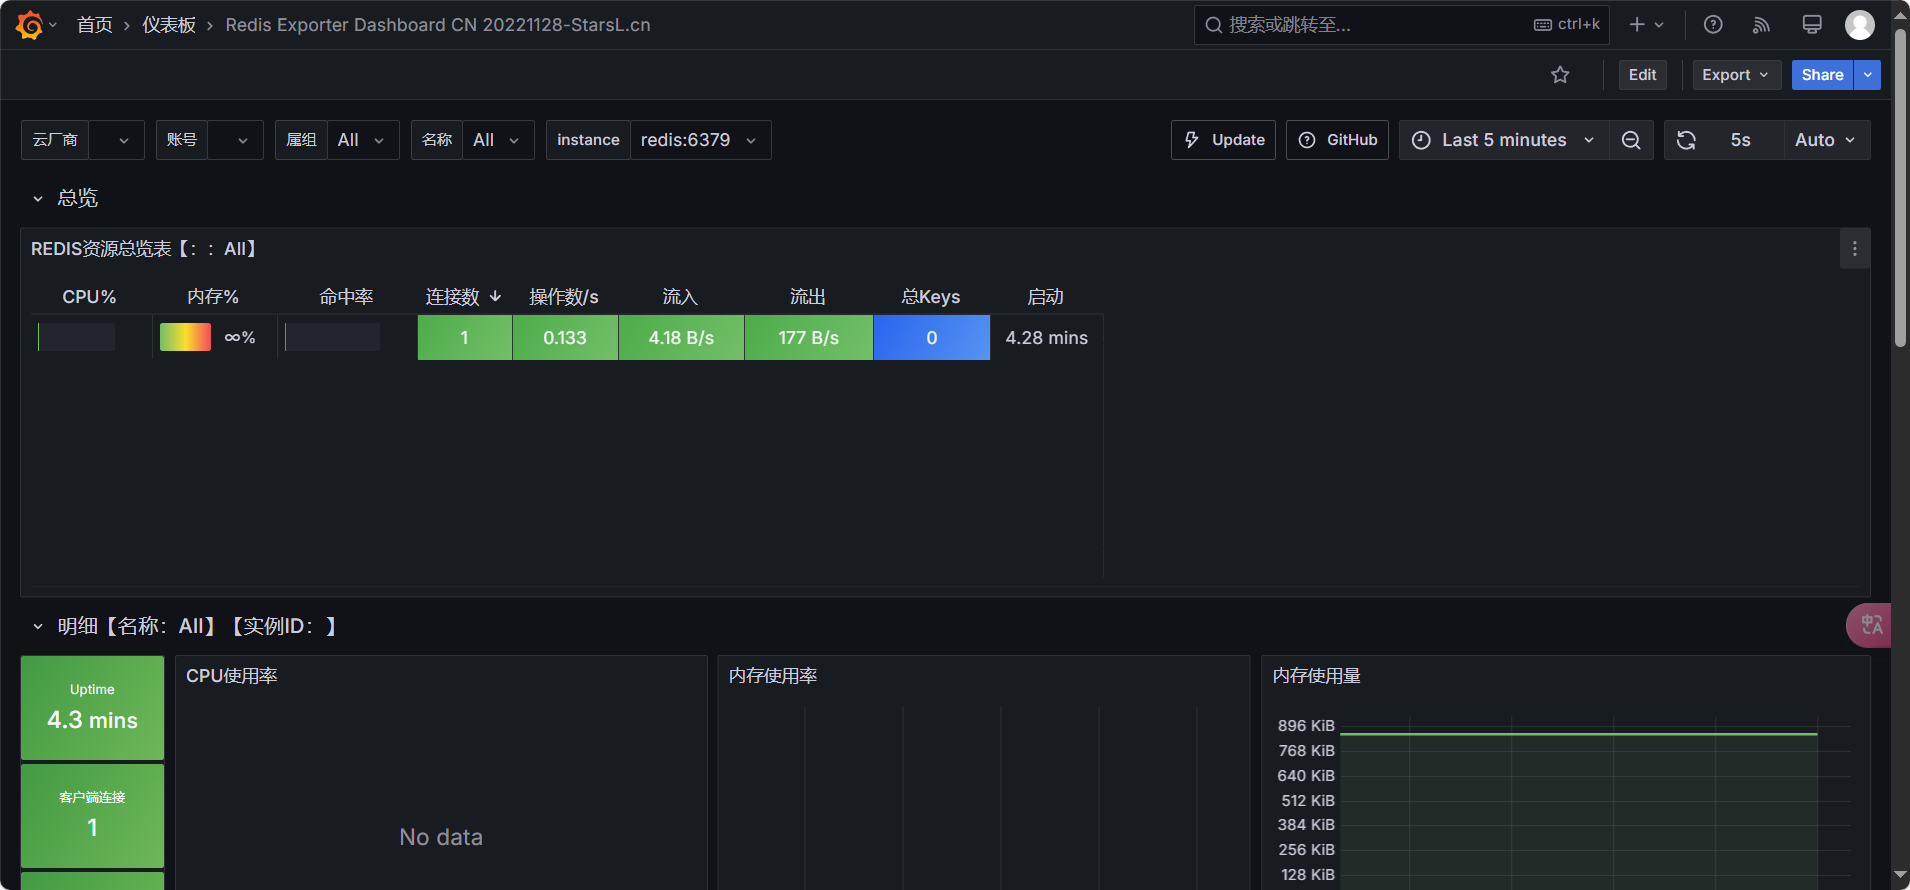Screen dimensions: 1910x890
Task: Open the GitHub link button
Action: pos(1337,140)
